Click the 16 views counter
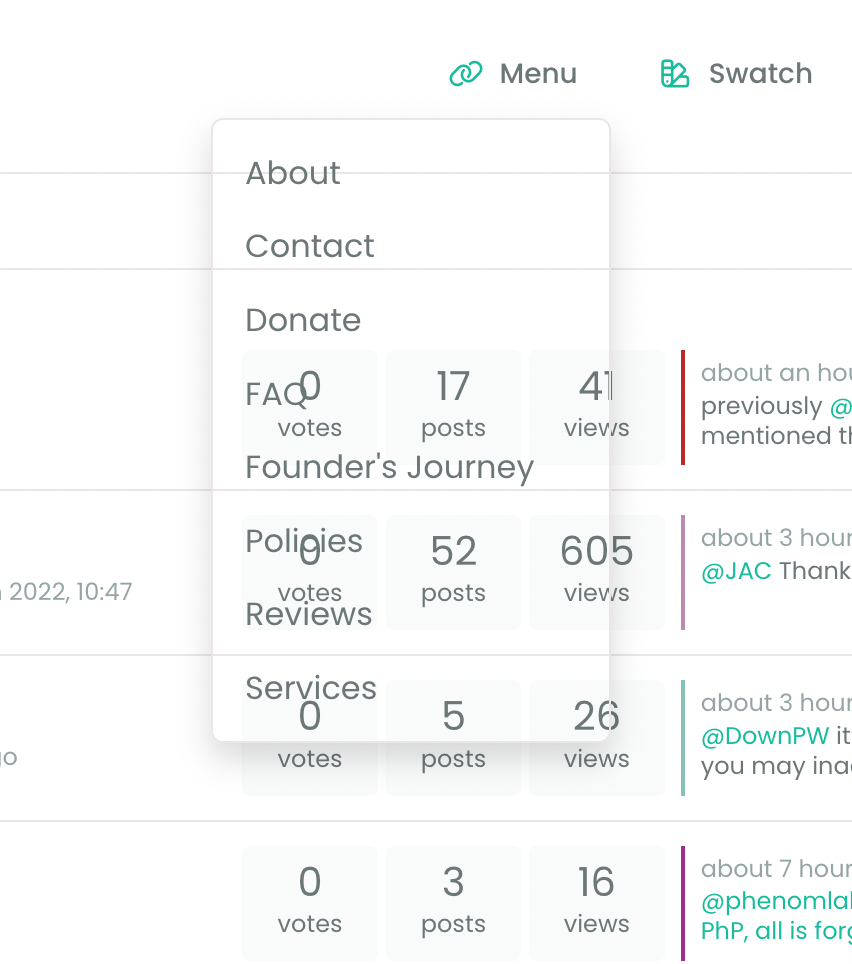Screen dimensions: 852x964 596,902
